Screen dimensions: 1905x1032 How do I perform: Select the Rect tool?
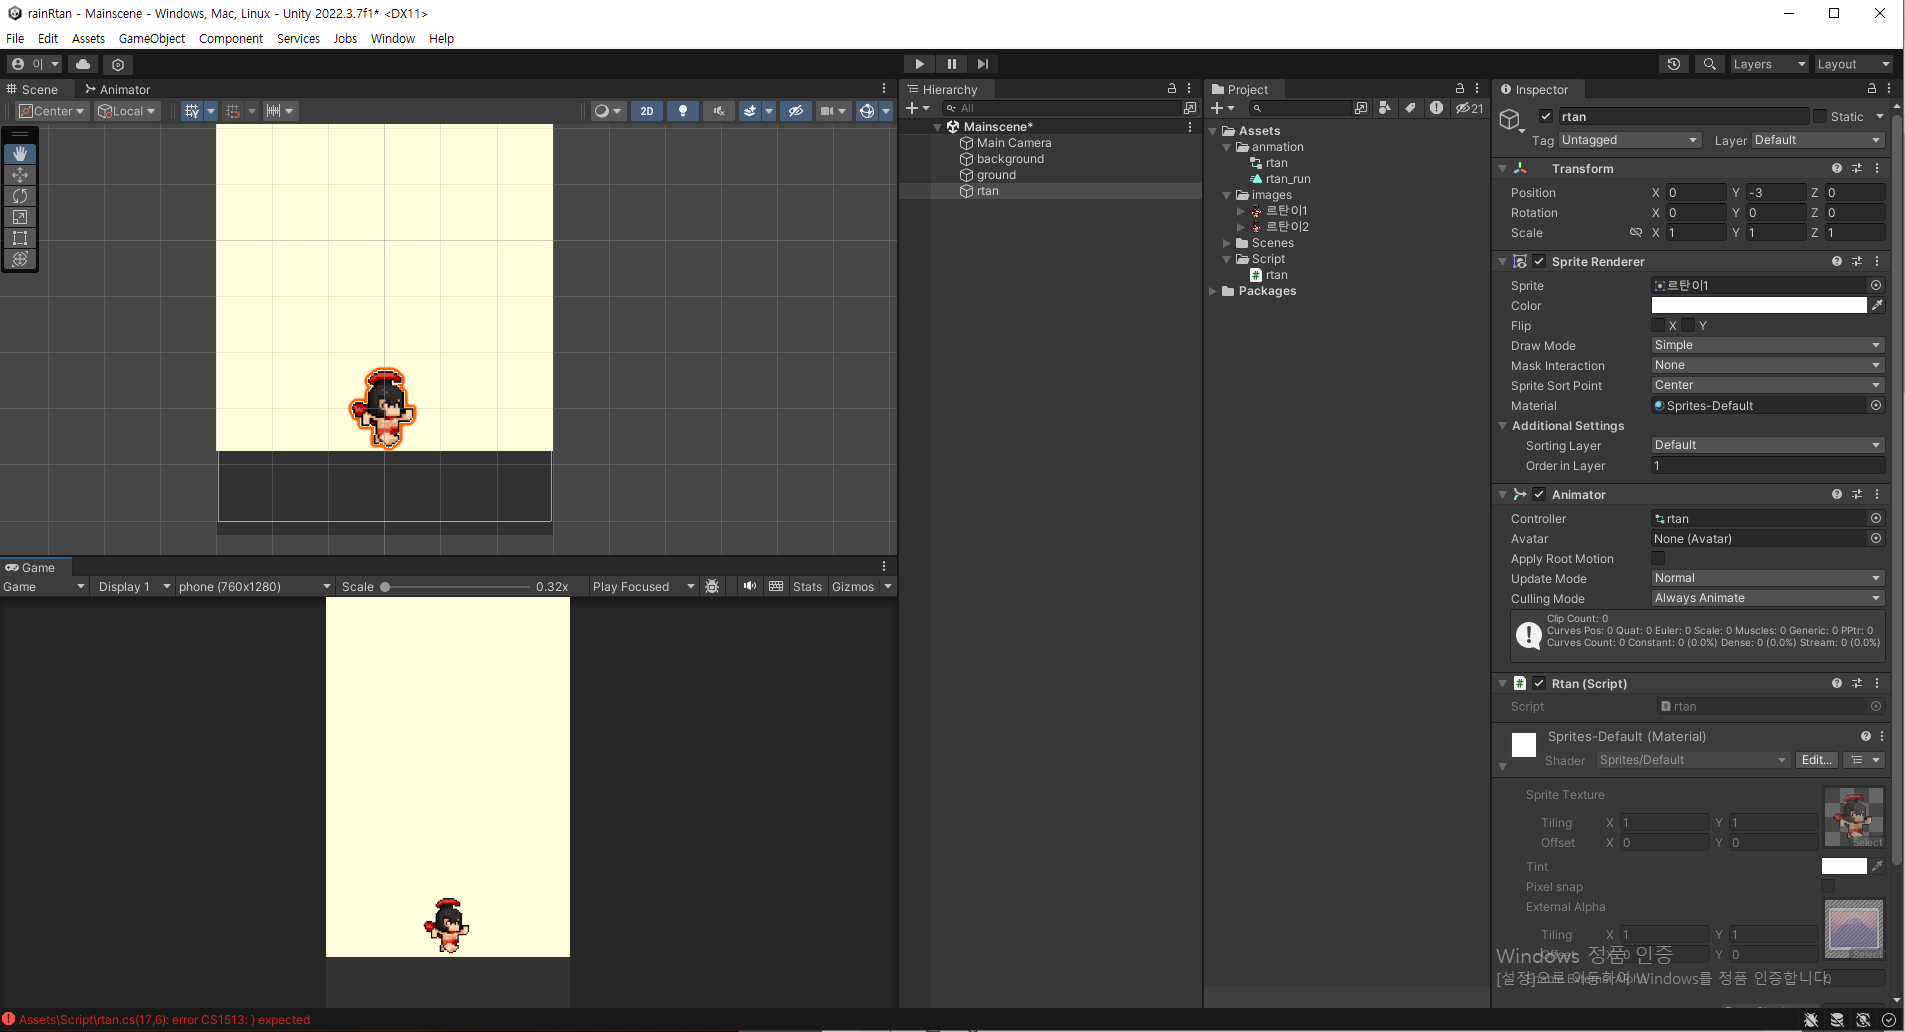(x=20, y=238)
